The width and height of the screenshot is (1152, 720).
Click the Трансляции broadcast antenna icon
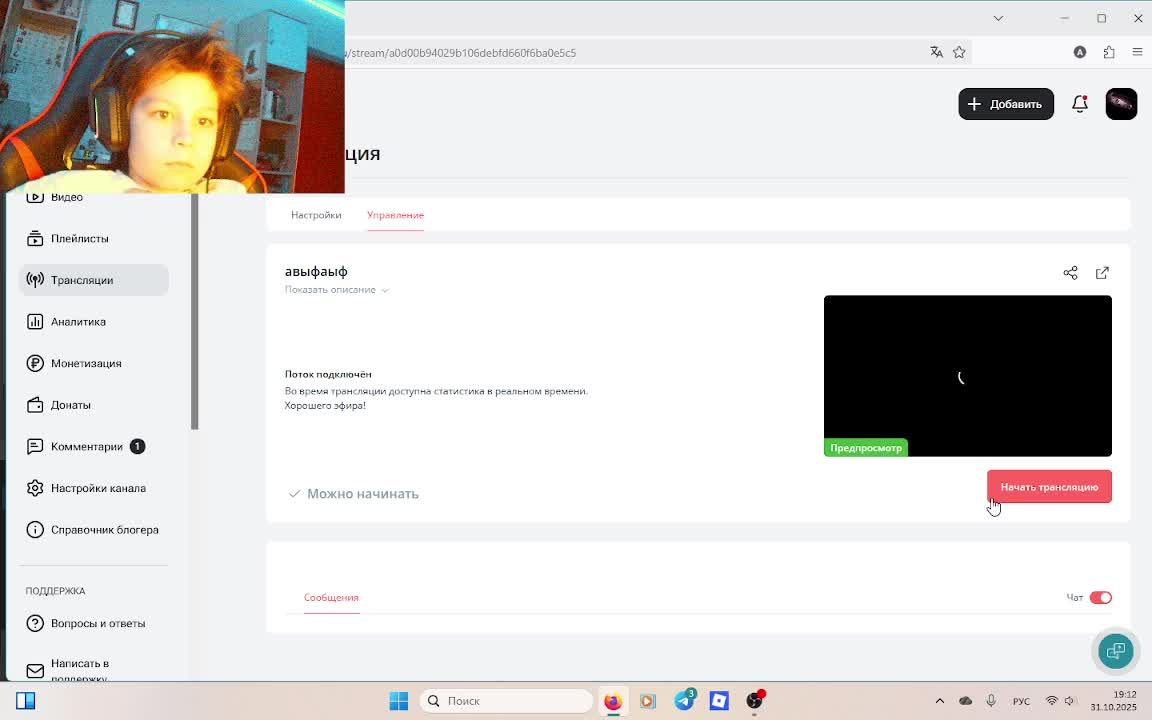(x=35, y=280)
